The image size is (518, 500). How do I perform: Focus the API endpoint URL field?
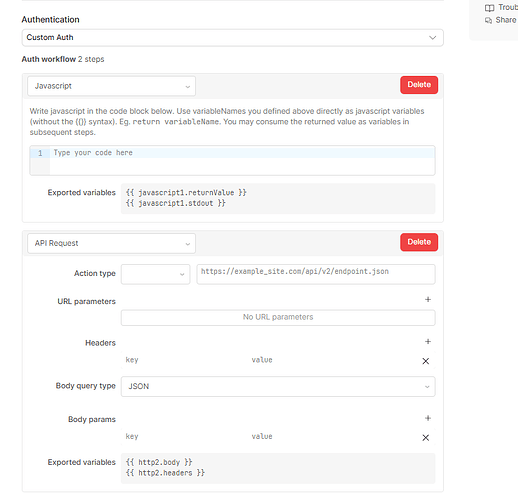(x=316, y=274)
